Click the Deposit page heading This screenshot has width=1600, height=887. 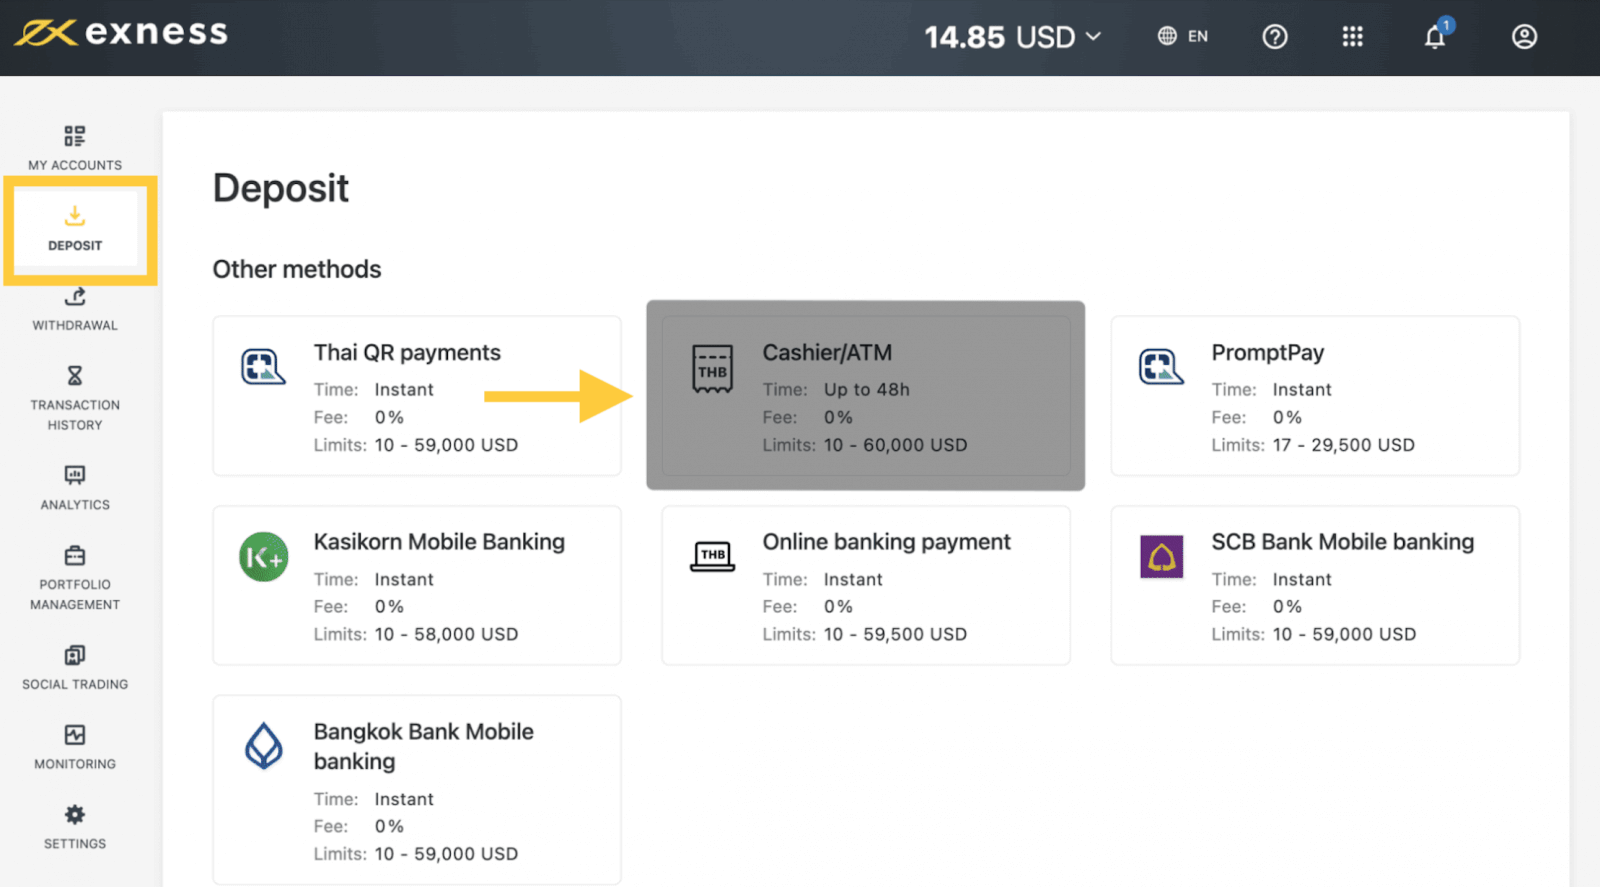coord(281,188)
